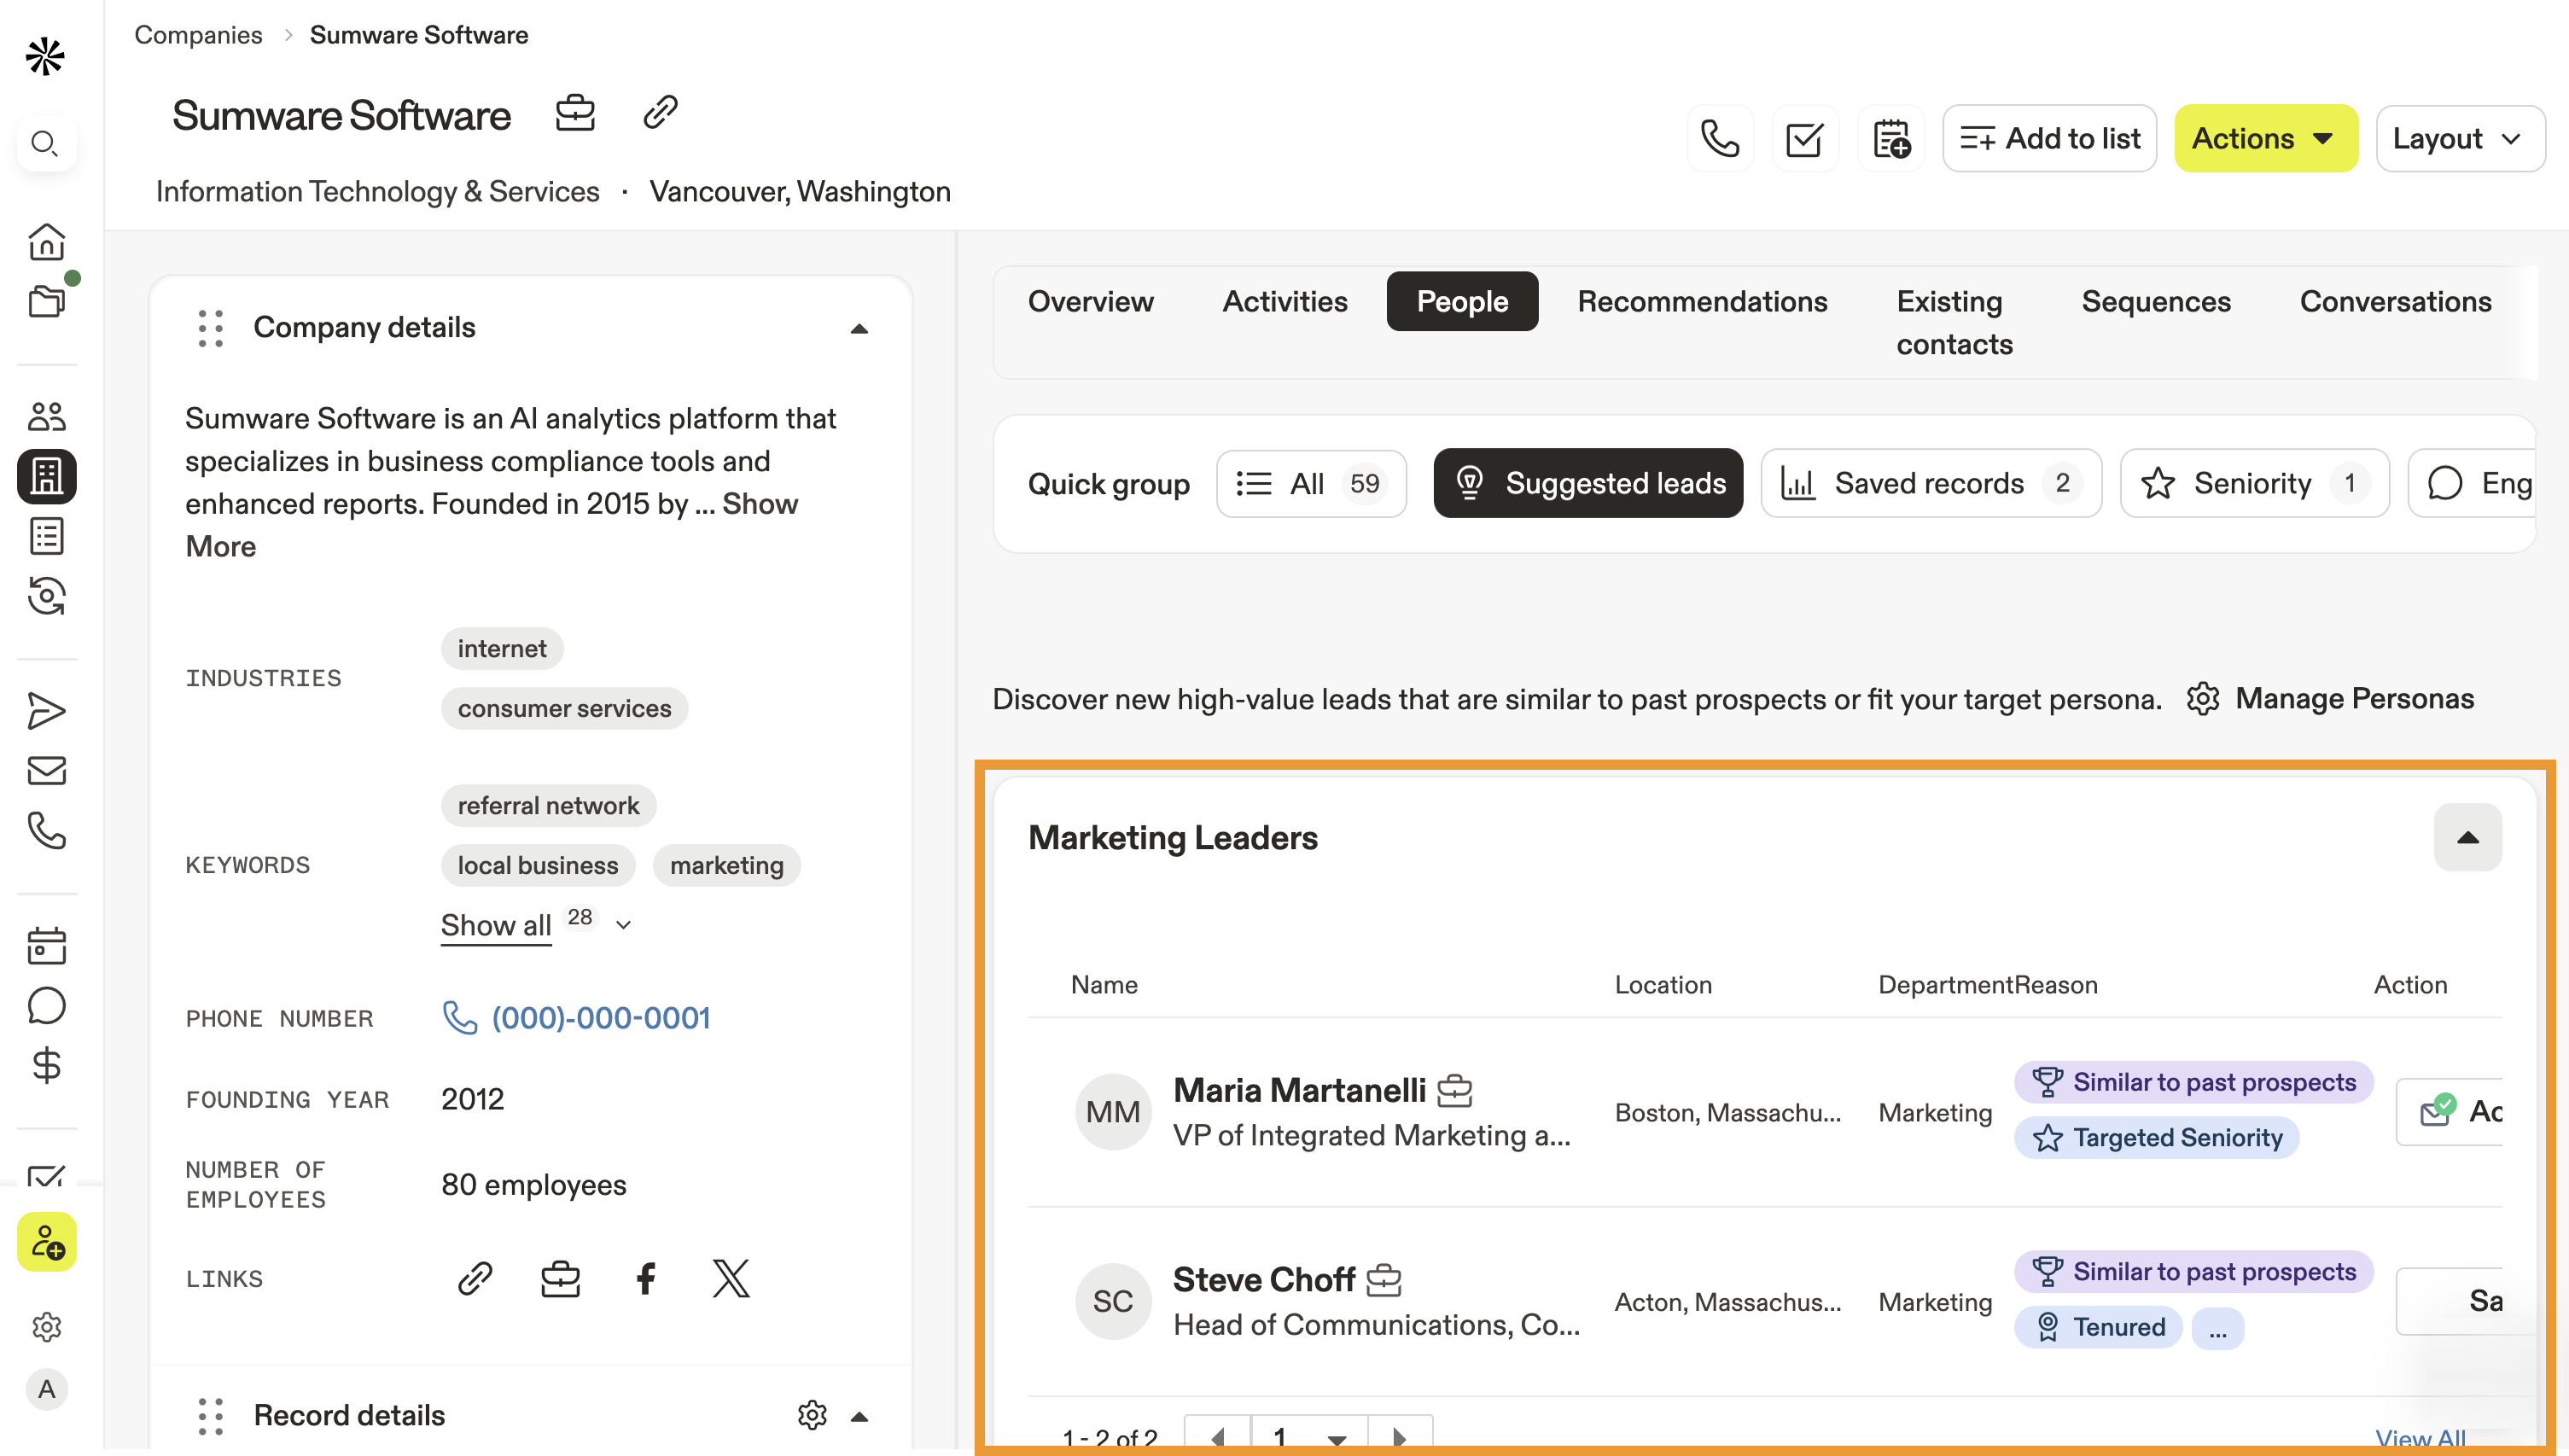Open Record details gear settings
2569x1456 pixels.
(812, 1415)
